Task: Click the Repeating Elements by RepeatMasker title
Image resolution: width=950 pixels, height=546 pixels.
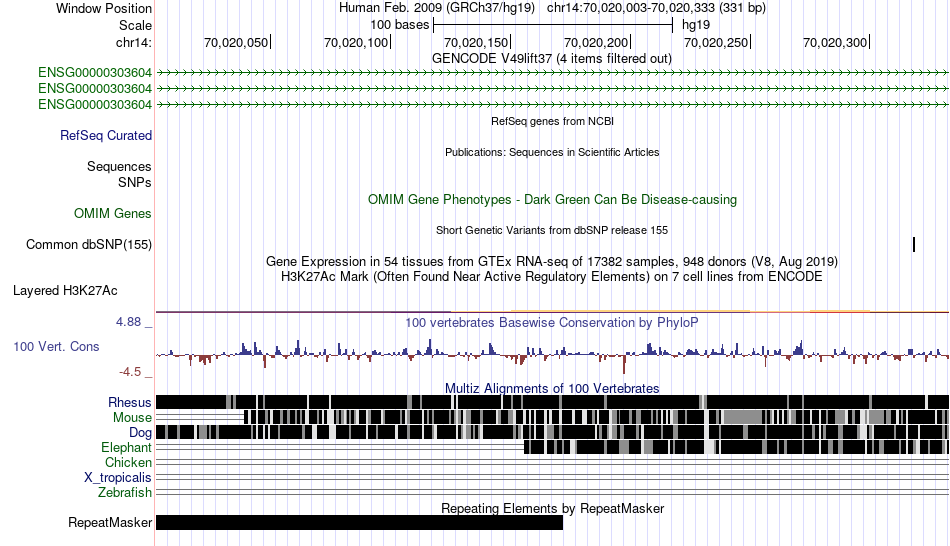Action: point(552,508)
